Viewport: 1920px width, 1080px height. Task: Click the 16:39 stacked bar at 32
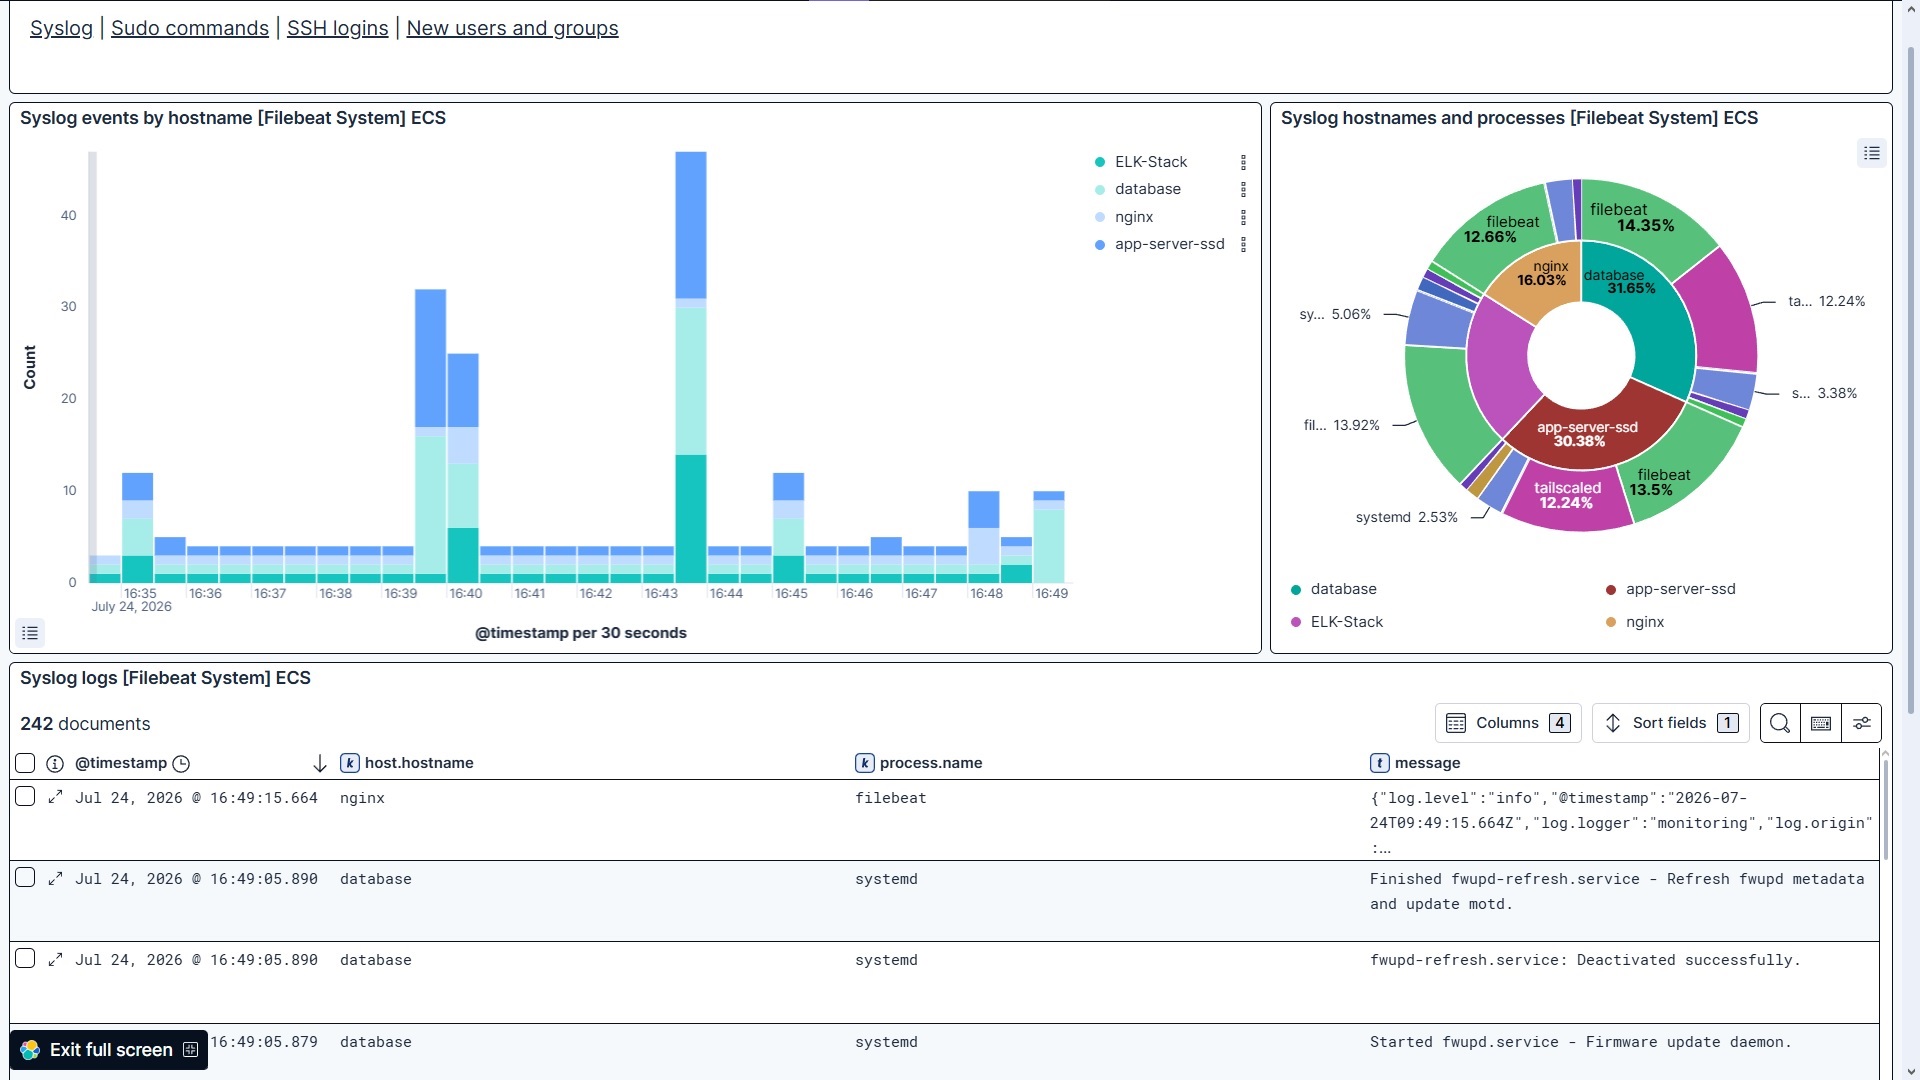coord(431,436)
